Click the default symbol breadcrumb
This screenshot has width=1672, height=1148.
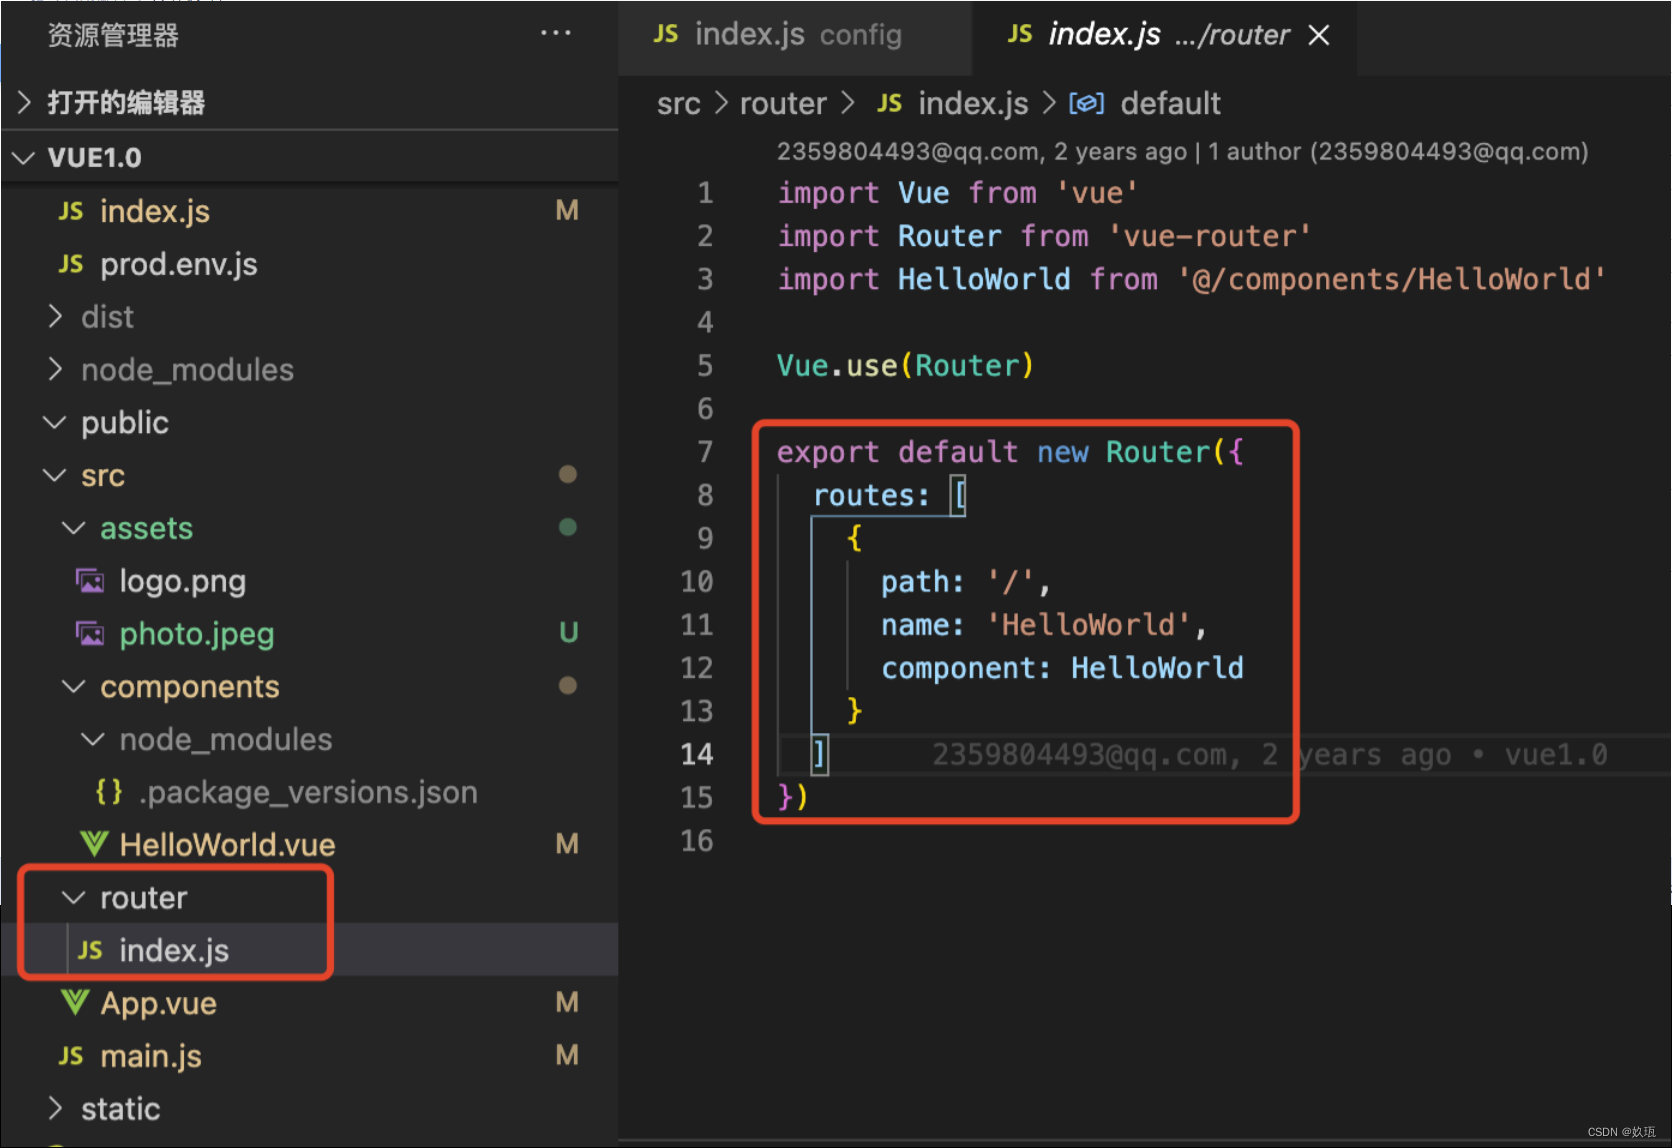(1170, 103)
